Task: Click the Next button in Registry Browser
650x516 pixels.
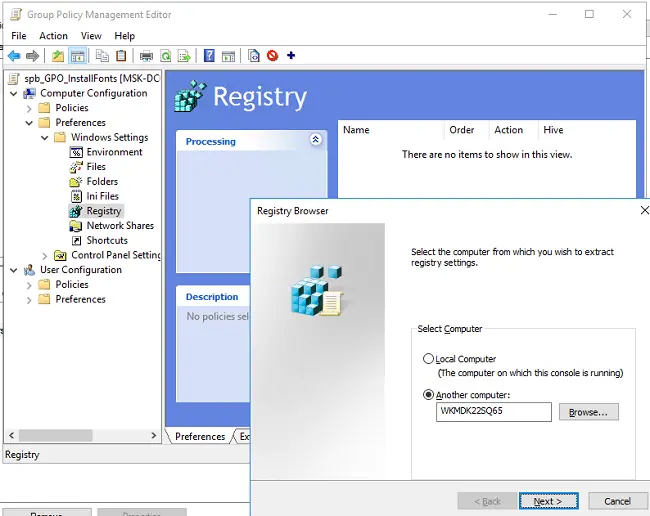Action: (x=548, y=501)
